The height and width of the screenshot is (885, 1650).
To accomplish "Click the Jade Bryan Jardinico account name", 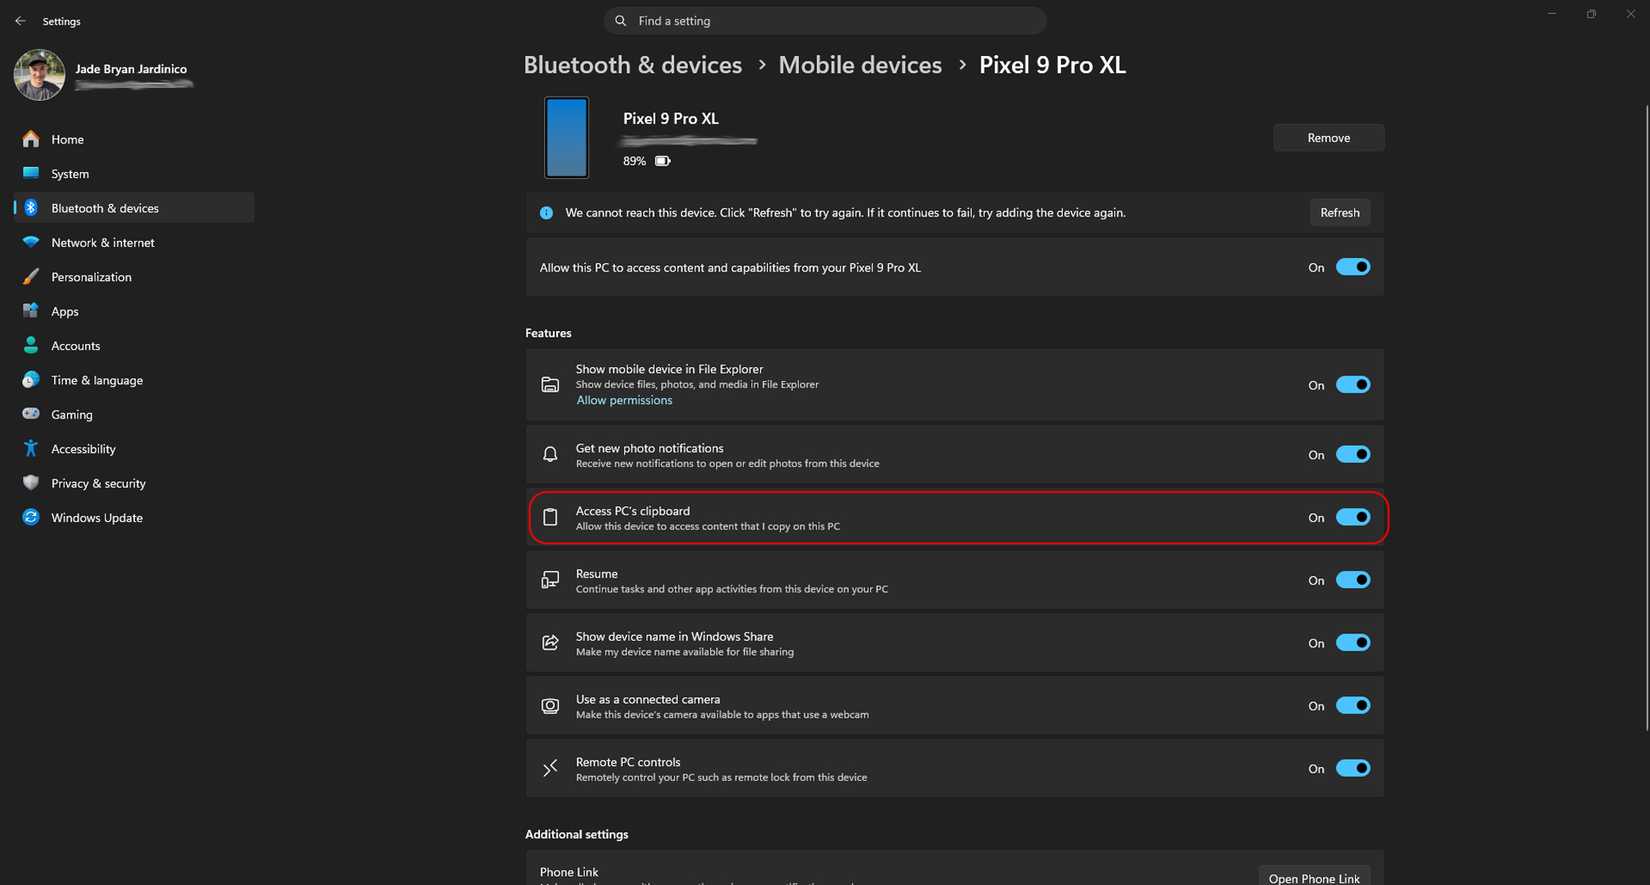I will (131, 69).
